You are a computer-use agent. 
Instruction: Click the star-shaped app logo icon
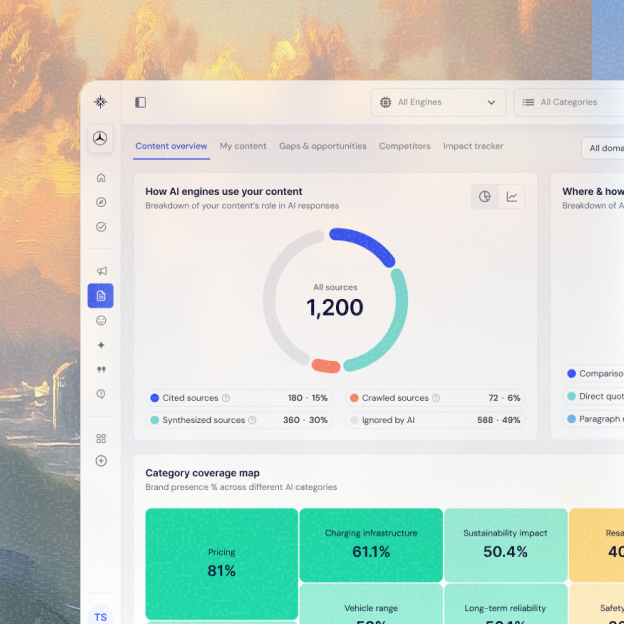click(100, 102)
